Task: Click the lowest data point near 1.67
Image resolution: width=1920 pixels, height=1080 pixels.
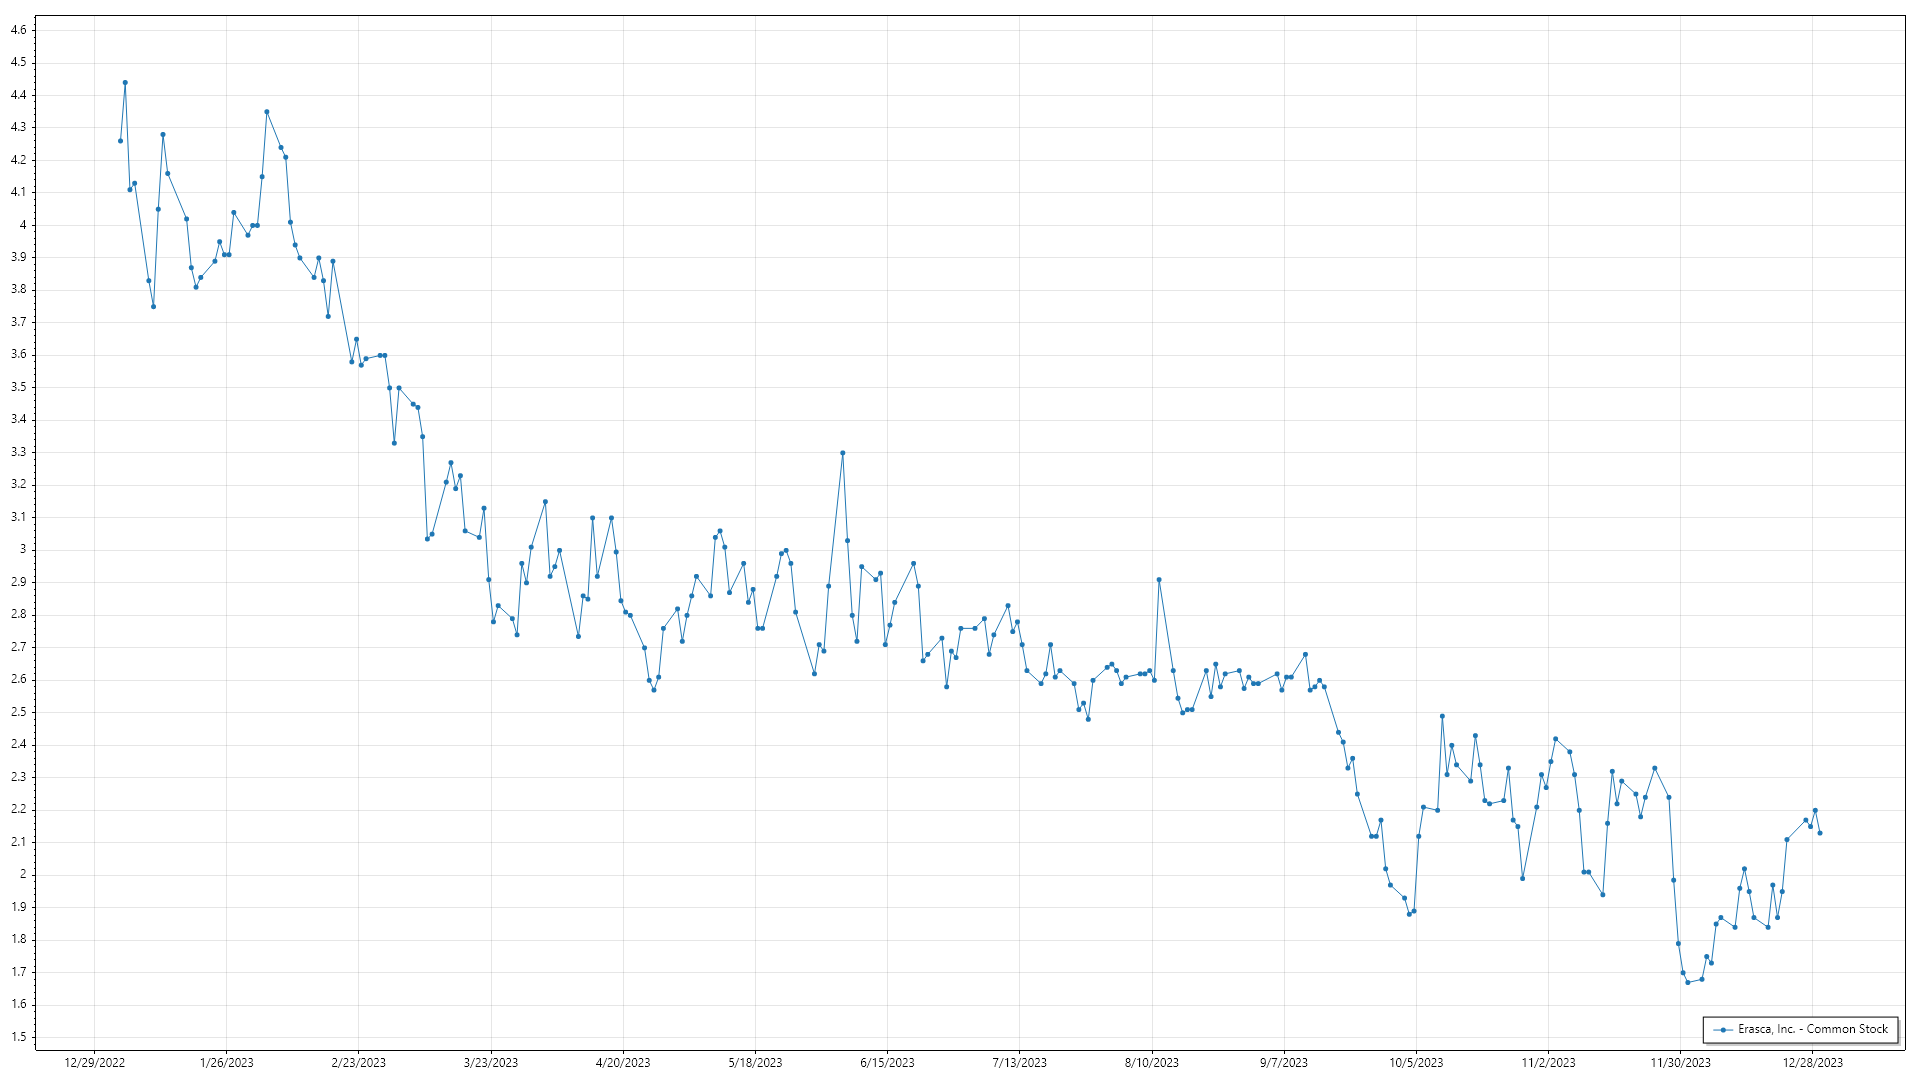Action: pyautogui.click(x=1688, y=982)
